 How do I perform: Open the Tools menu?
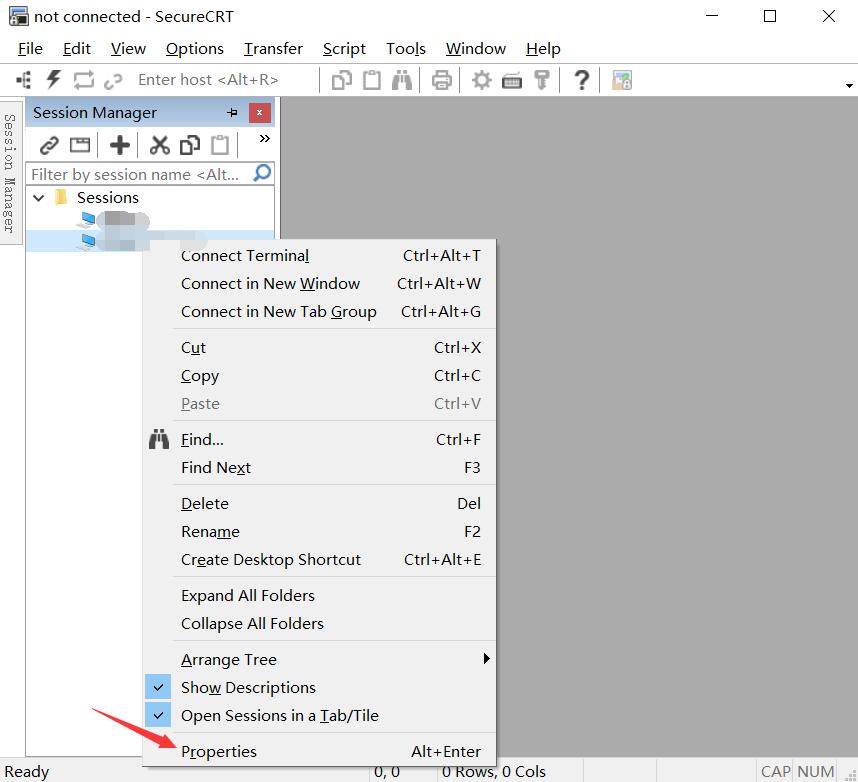coord(405,49)
